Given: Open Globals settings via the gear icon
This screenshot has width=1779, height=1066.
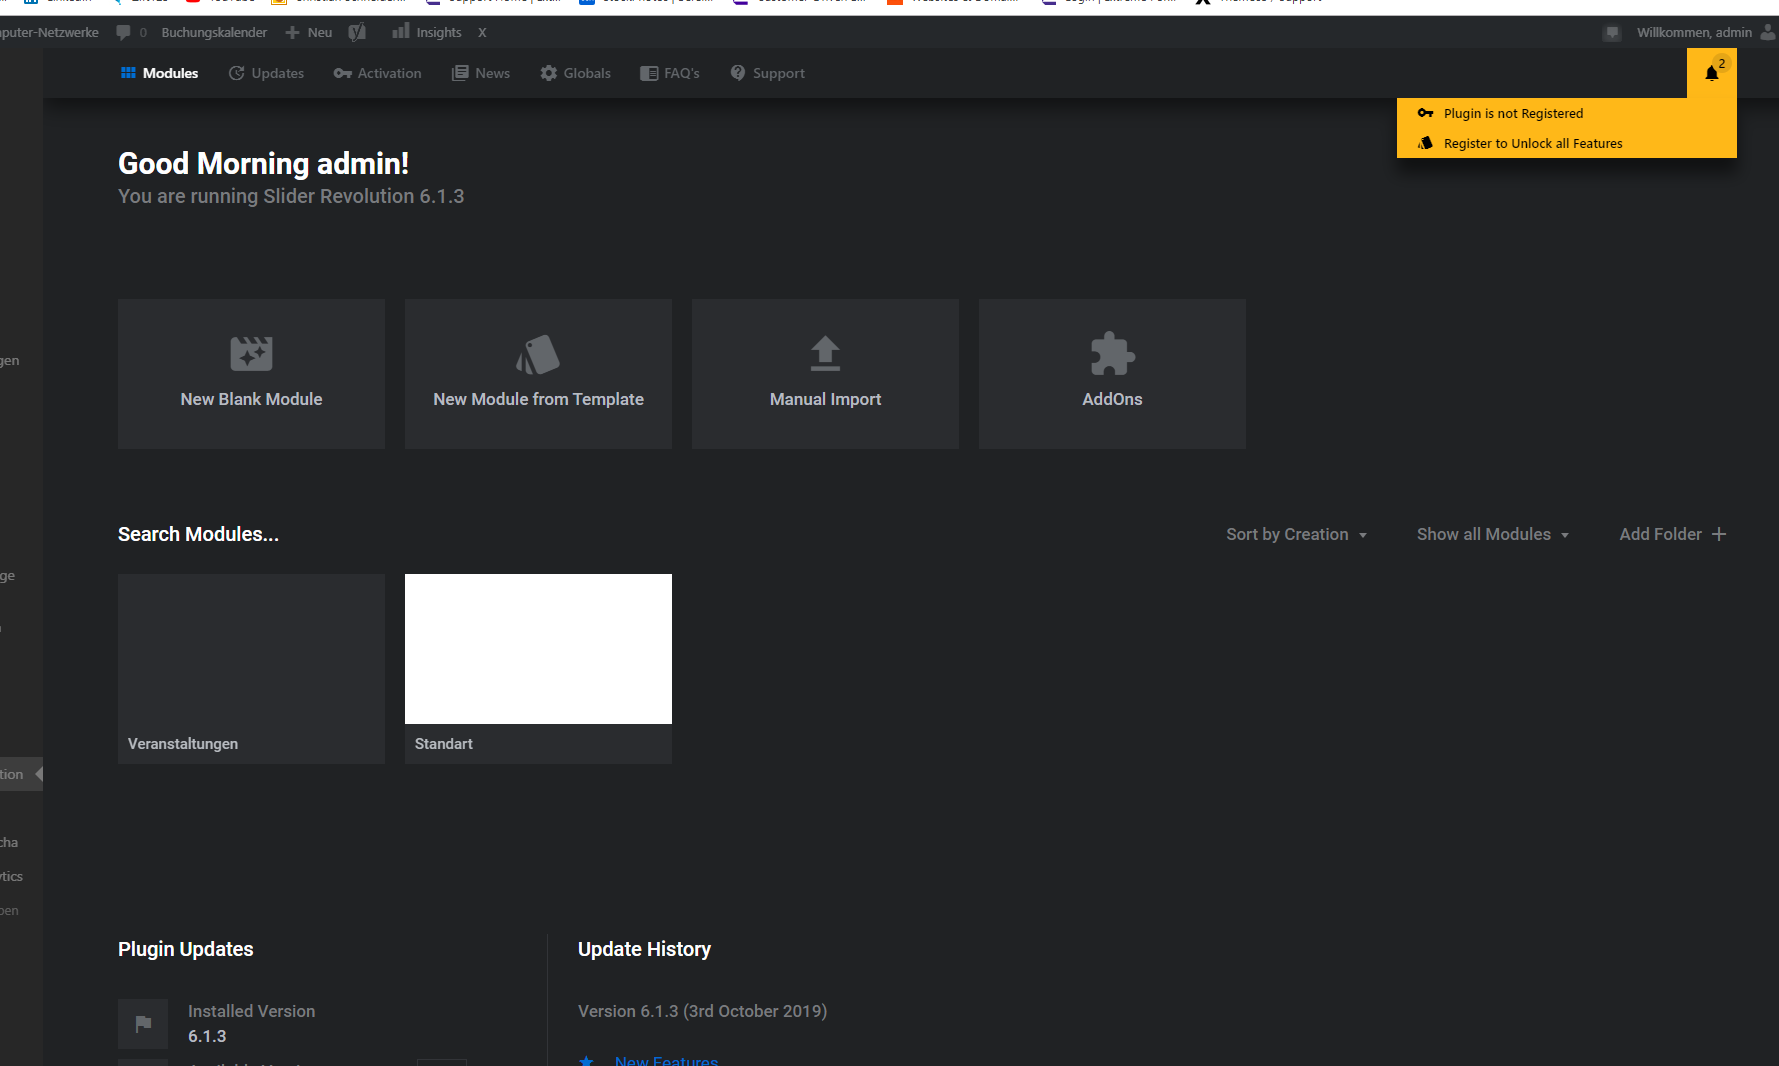Looking at the screenshot, I should [x=575, y=73].
